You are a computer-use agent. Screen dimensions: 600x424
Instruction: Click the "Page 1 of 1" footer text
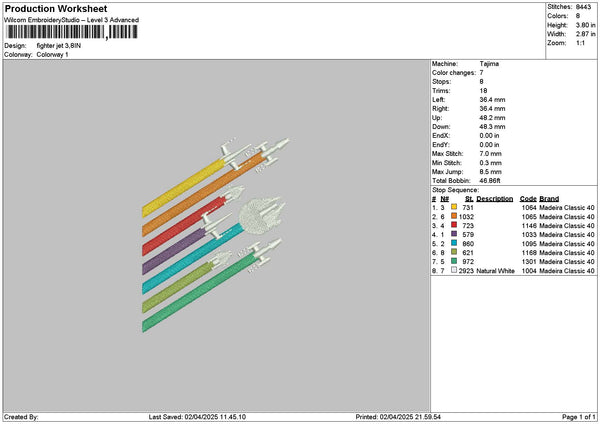point(579,417)
